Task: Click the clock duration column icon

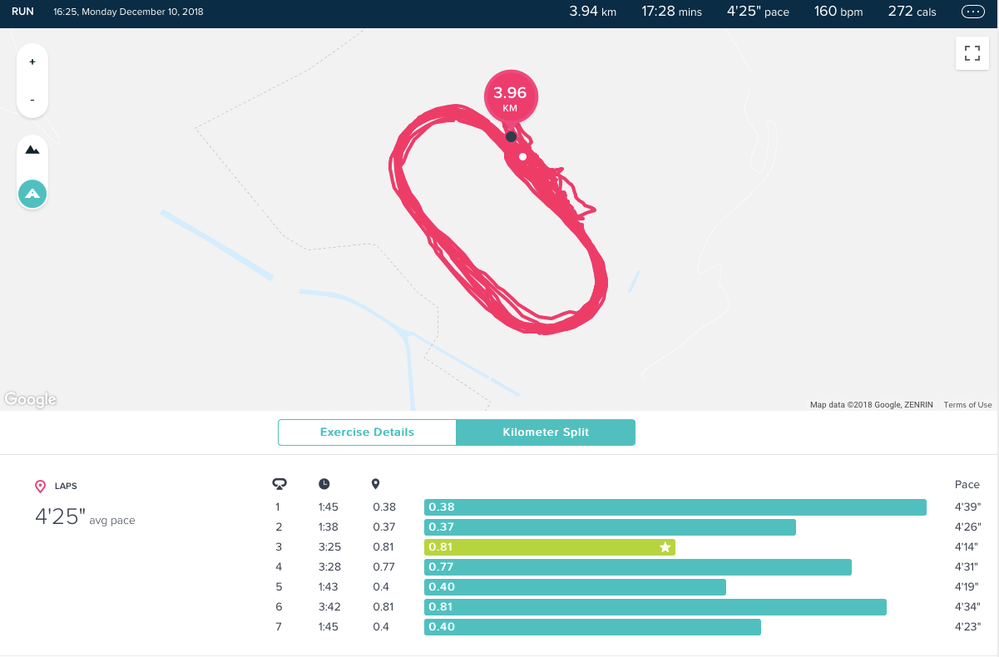Action: [325, 484]
